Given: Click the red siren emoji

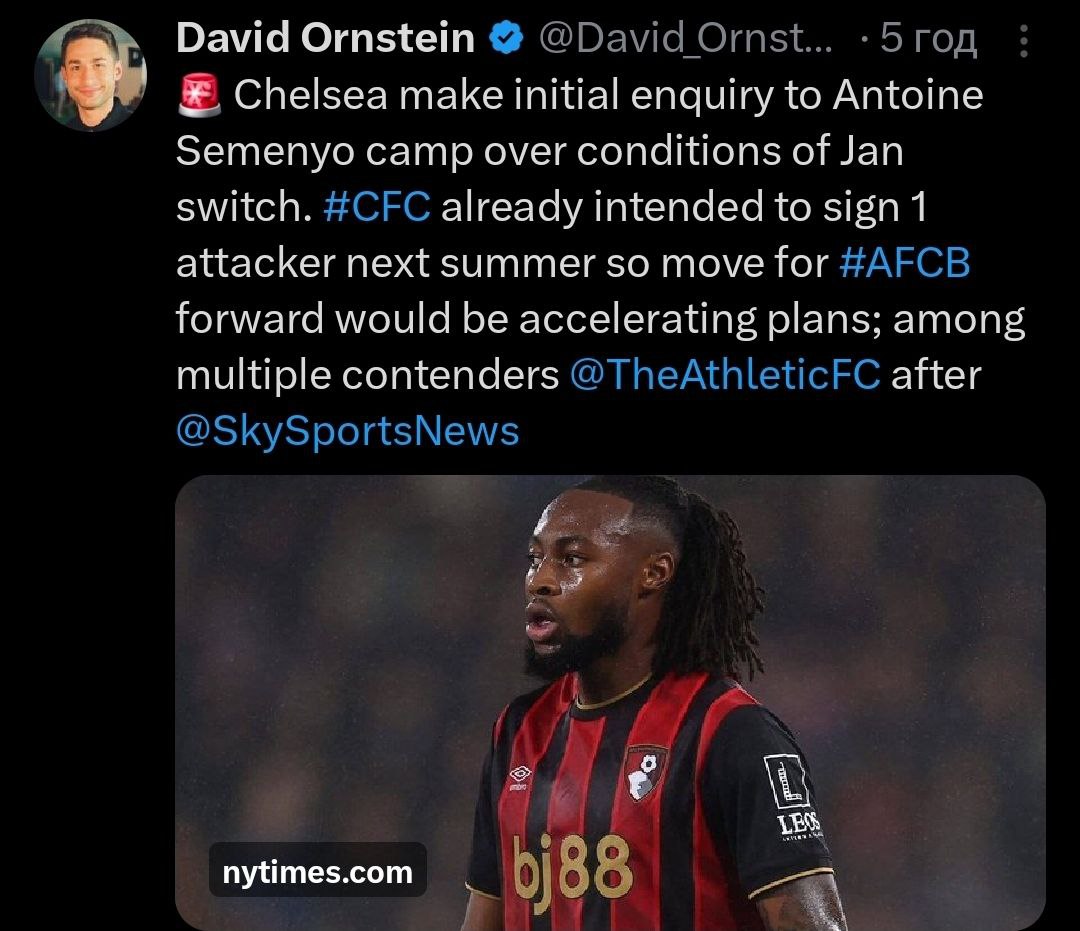Looking at the screenshot, I should click(199, 94).
